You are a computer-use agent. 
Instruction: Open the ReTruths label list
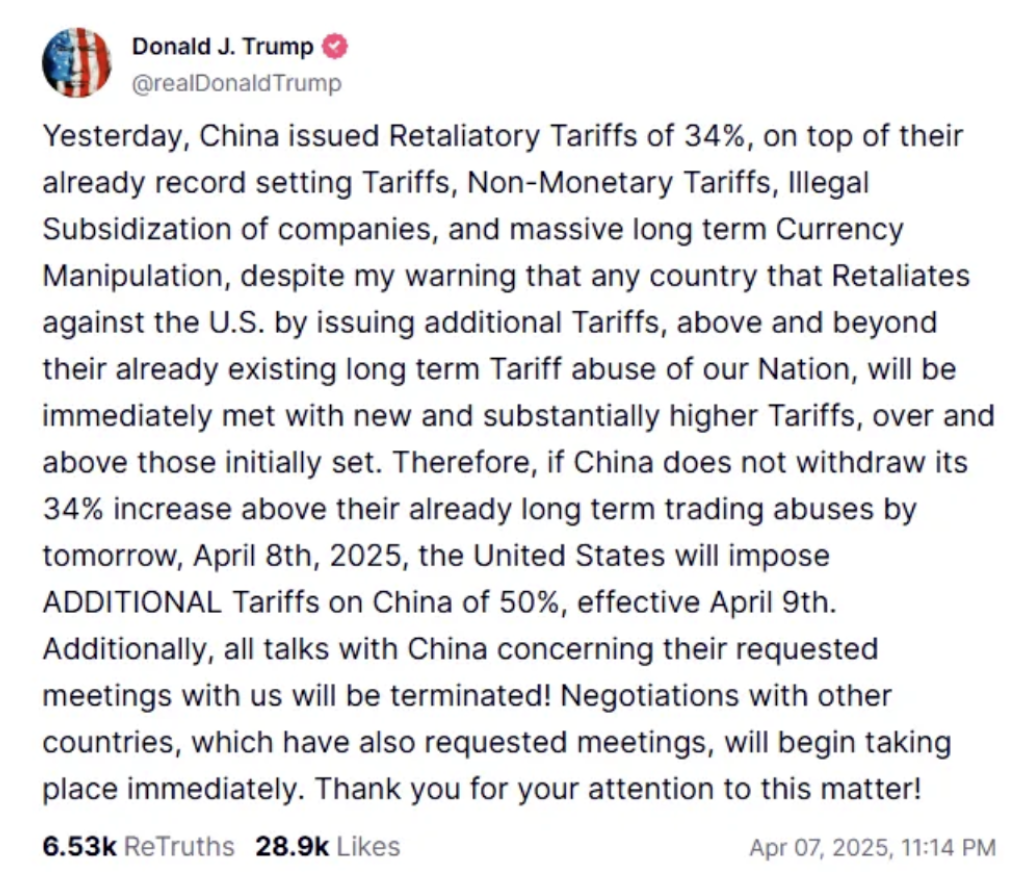point(179,846)
